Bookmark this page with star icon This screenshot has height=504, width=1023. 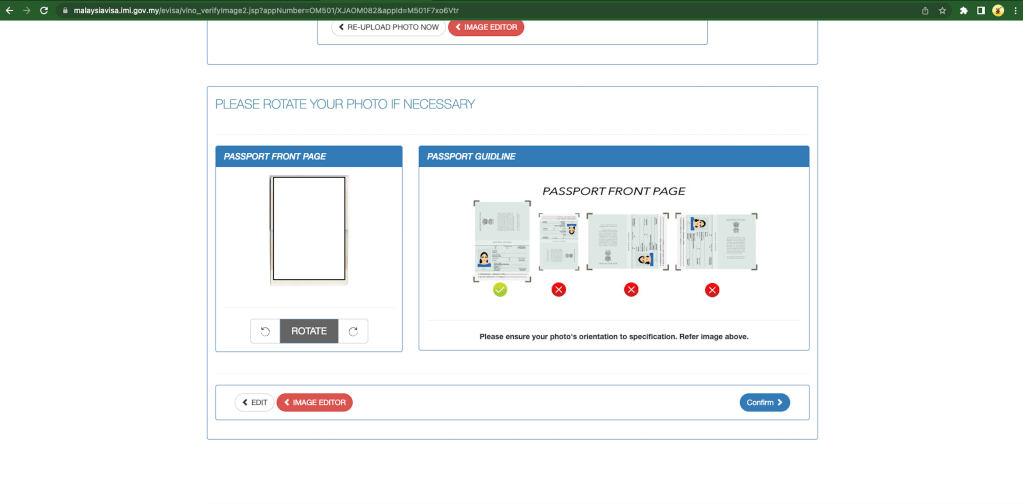(x=942, y=10)
